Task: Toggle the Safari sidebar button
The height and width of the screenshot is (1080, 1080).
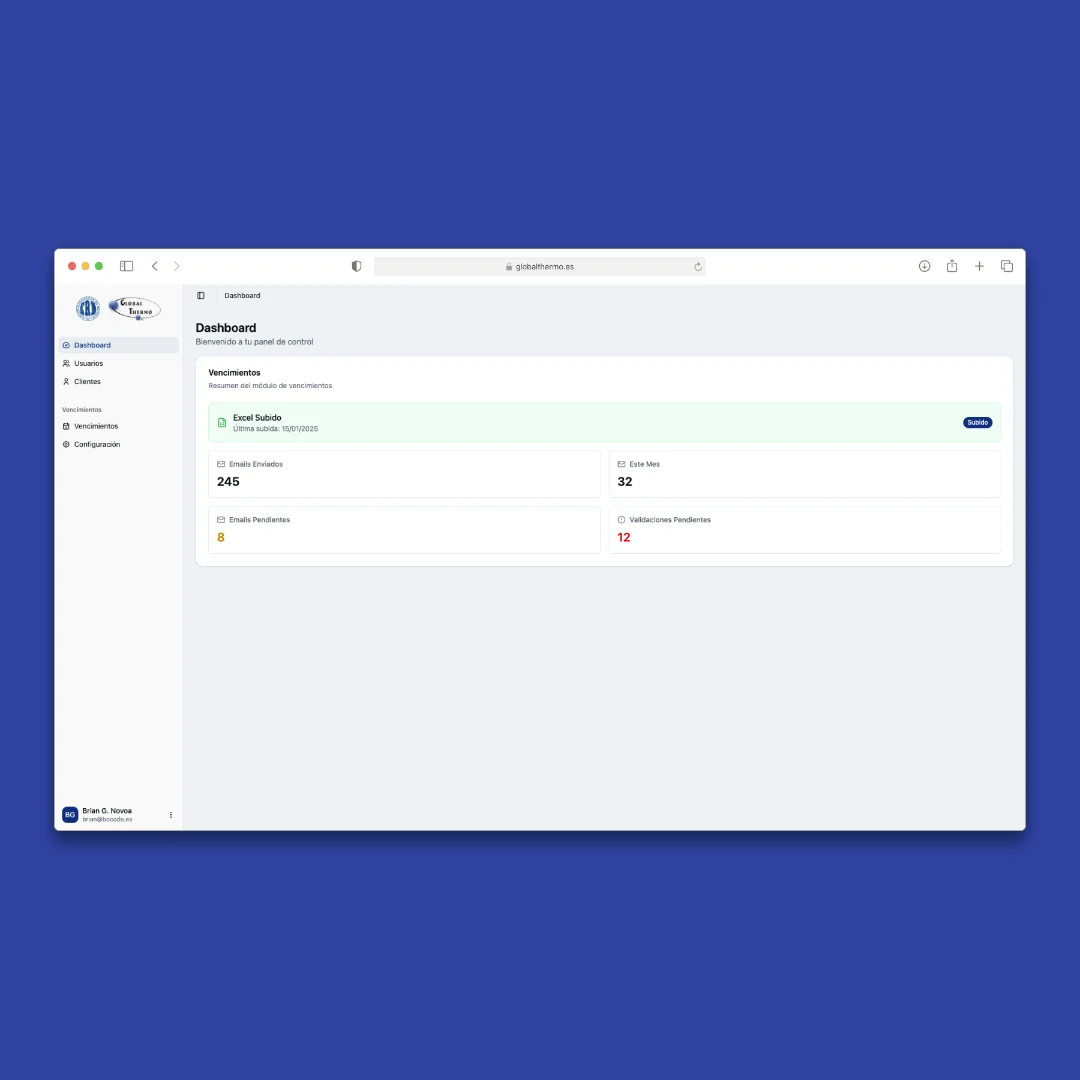Action: point(126,266)
